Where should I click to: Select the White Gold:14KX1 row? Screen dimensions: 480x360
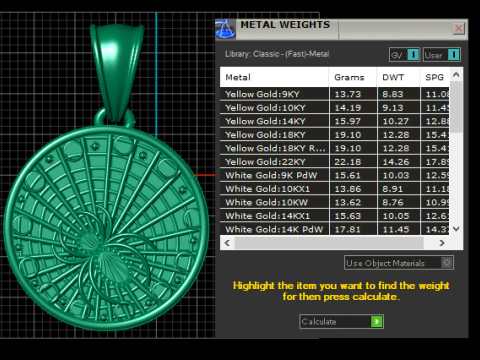pyautogui.click(x=335, y=216)
